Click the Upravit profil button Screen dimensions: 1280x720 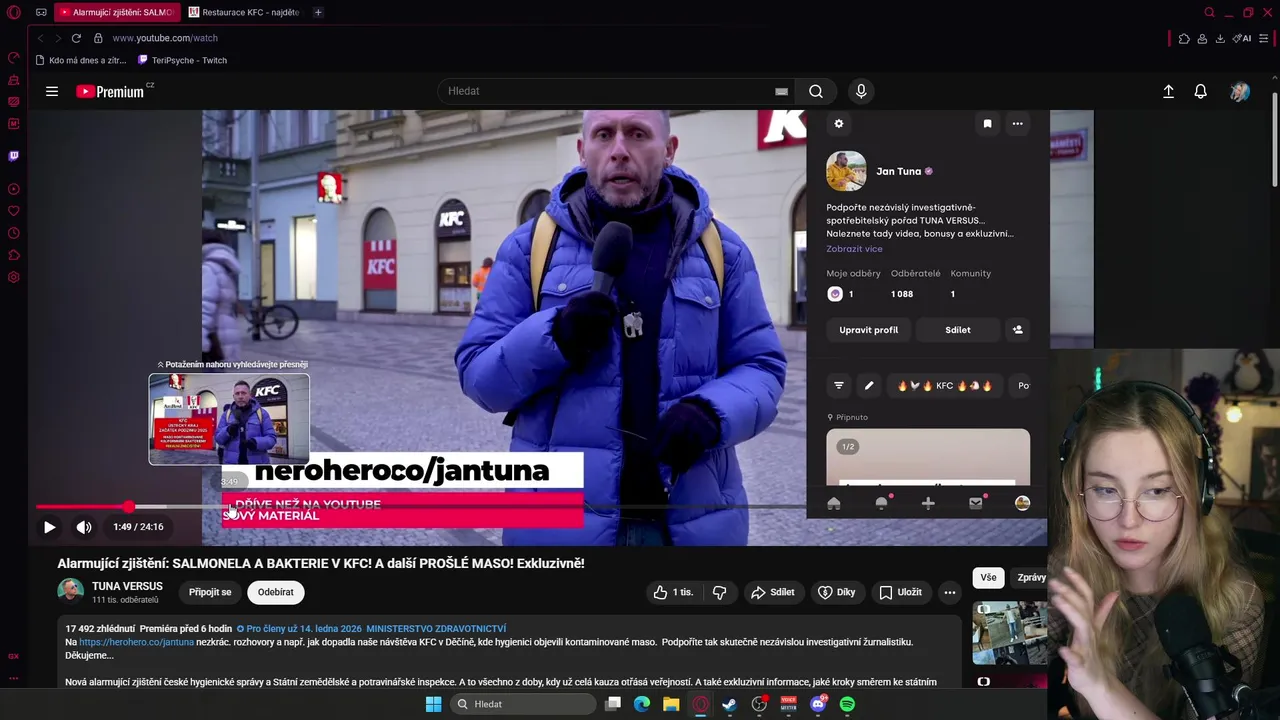[x=868, y=329]
